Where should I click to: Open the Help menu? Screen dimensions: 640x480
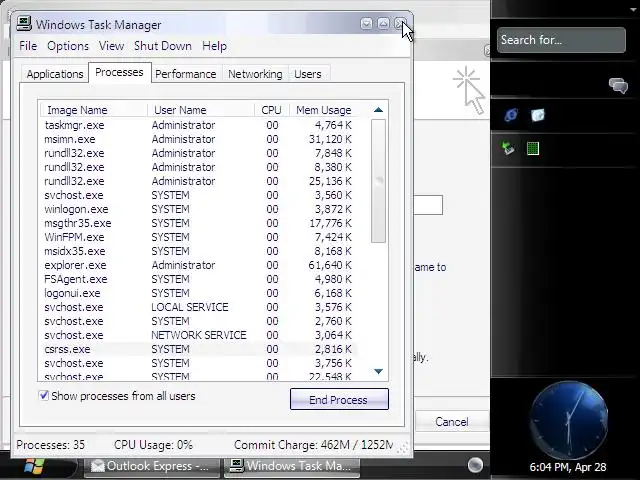pos(214,46)
